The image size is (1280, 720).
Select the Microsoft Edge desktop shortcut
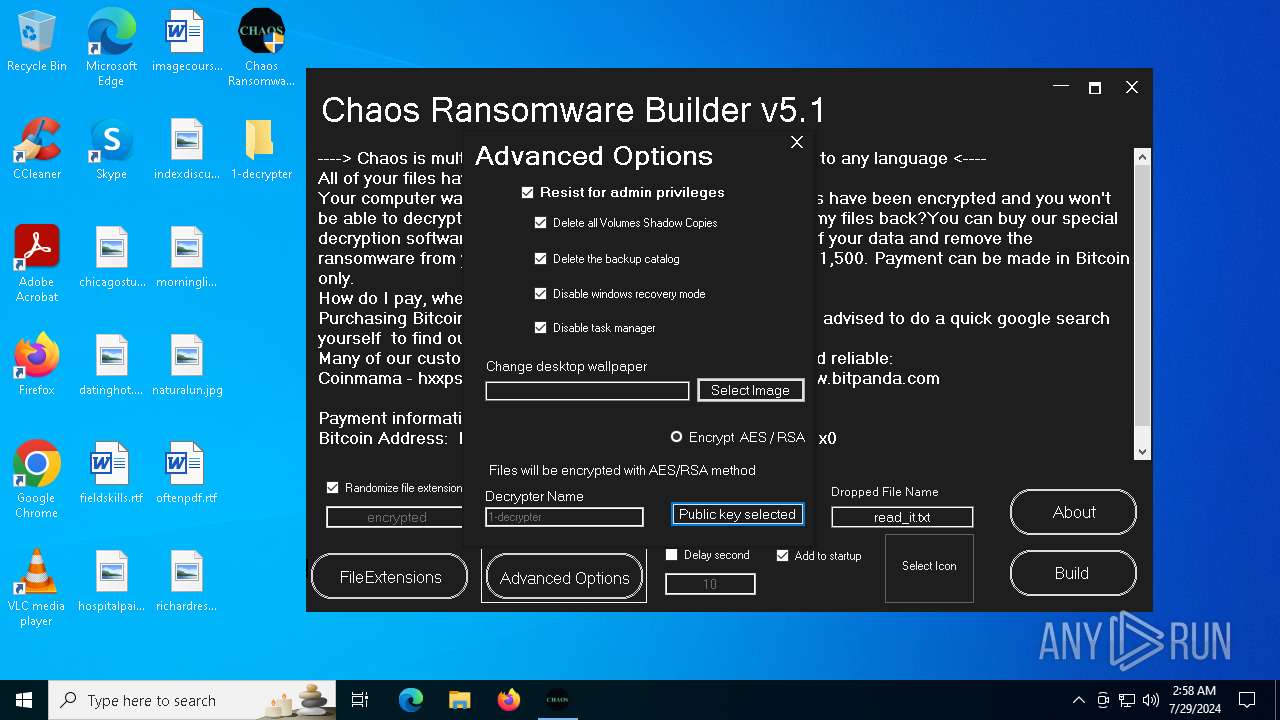click(111, 48)
